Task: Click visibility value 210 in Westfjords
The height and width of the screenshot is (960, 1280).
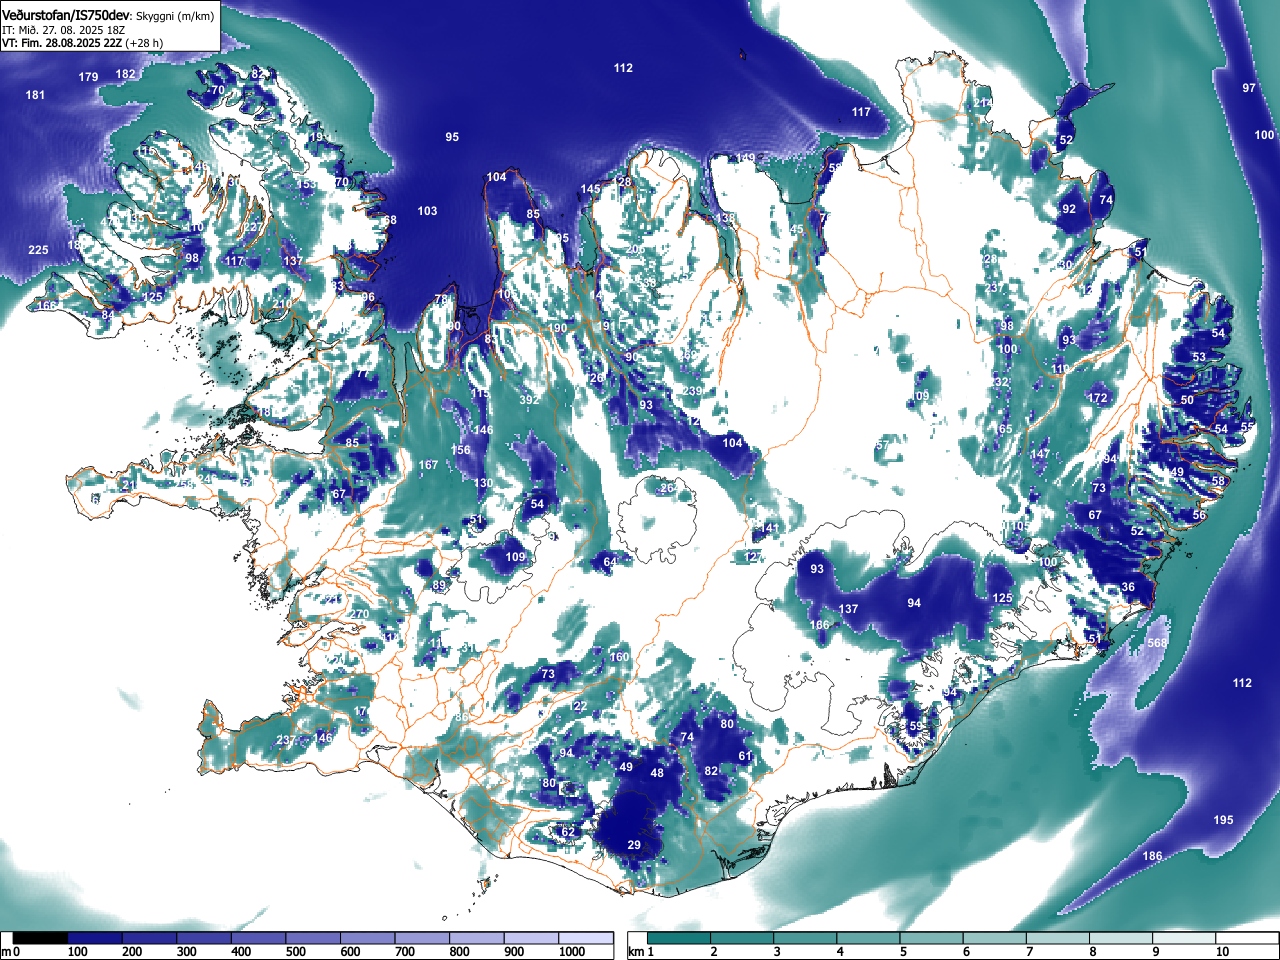Action: 283,304
